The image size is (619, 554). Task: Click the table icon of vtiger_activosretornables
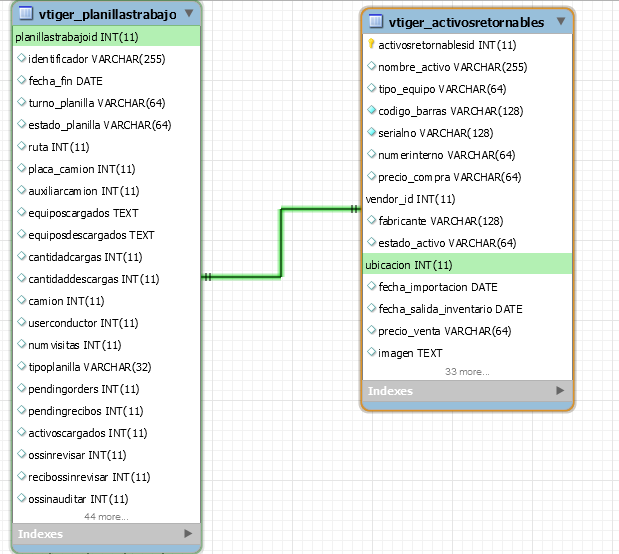coord(375,21)
